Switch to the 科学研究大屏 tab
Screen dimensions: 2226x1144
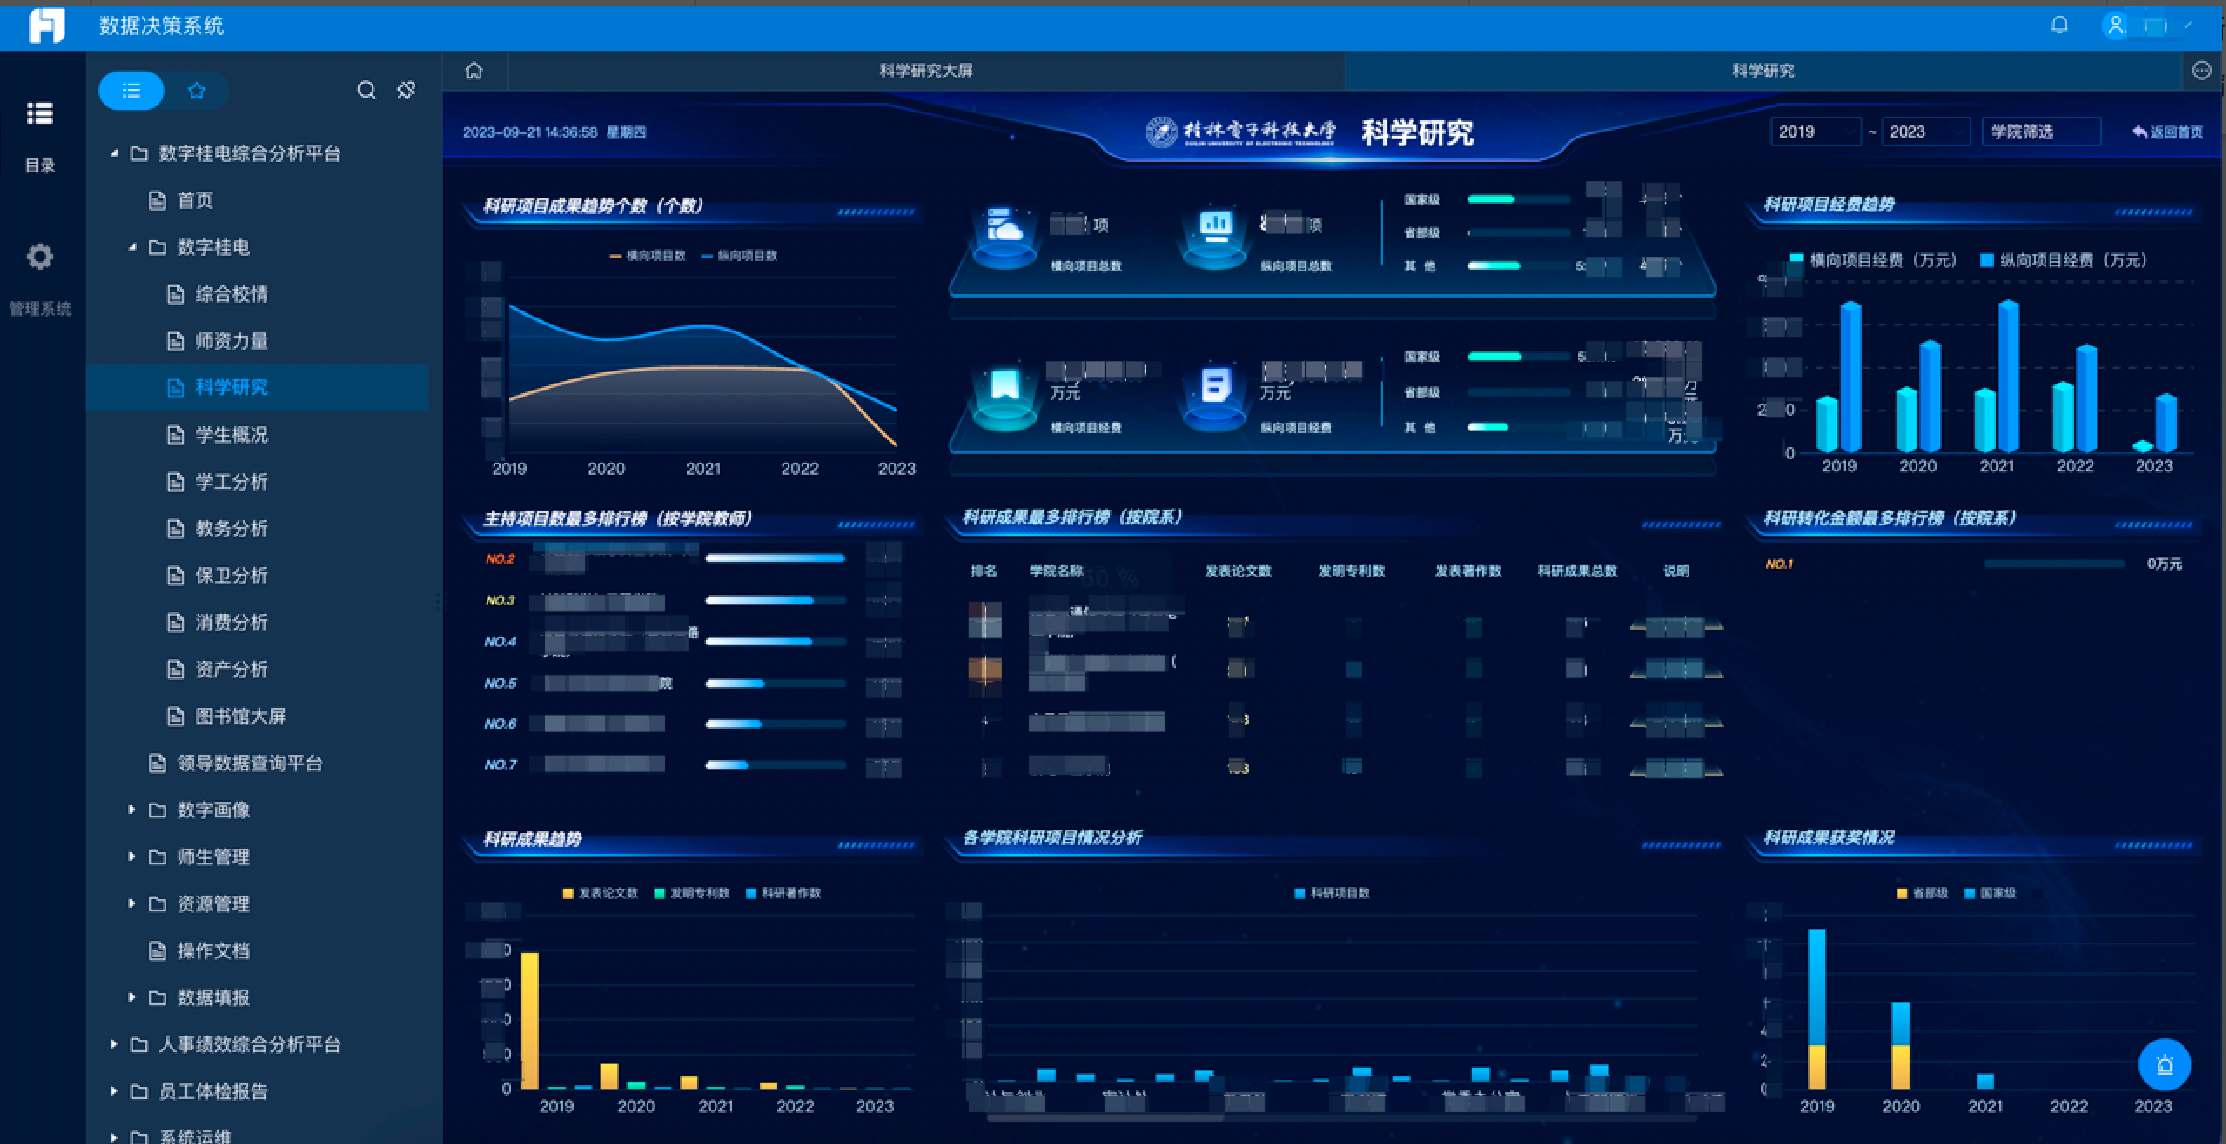(925, 71)
